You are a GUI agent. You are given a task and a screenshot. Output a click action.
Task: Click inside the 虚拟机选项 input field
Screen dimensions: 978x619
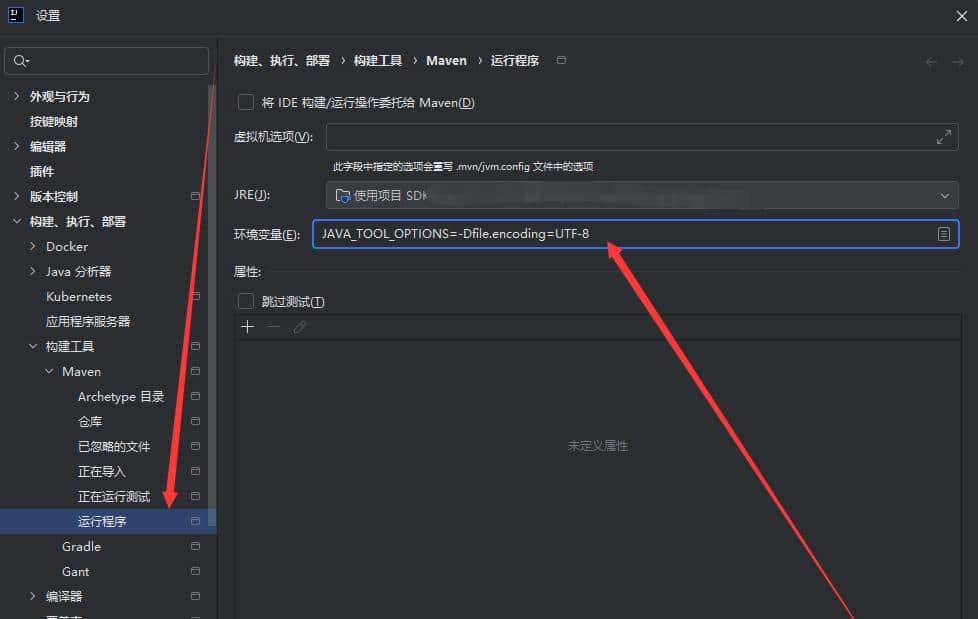600,137
